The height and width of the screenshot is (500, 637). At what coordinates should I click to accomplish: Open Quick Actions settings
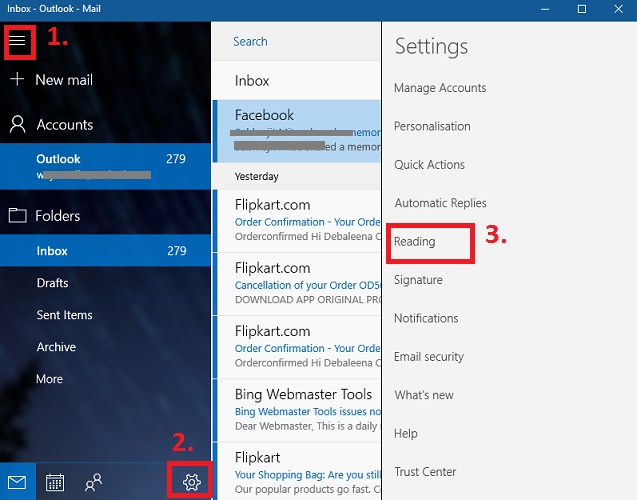tap(429, 165)
